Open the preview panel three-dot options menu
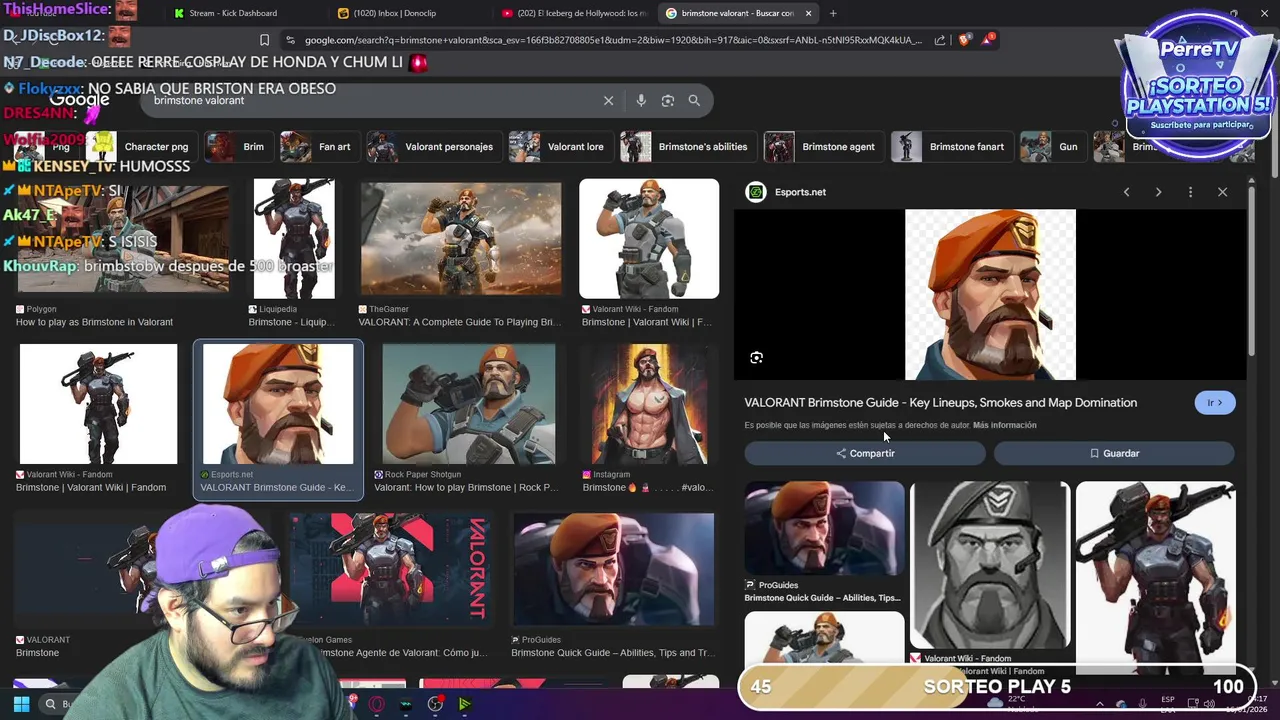This screenshot has width=1280, height=720. (1190, 192)
